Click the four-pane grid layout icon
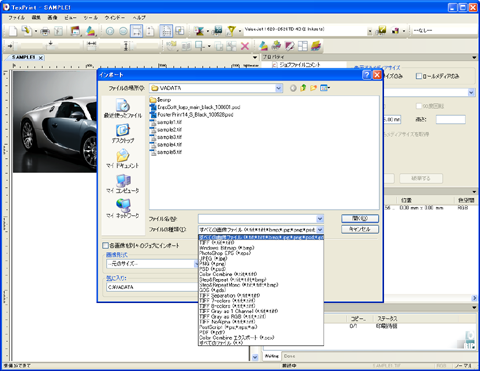The width and height of the screenshot is (480, 371). (303, 46)
